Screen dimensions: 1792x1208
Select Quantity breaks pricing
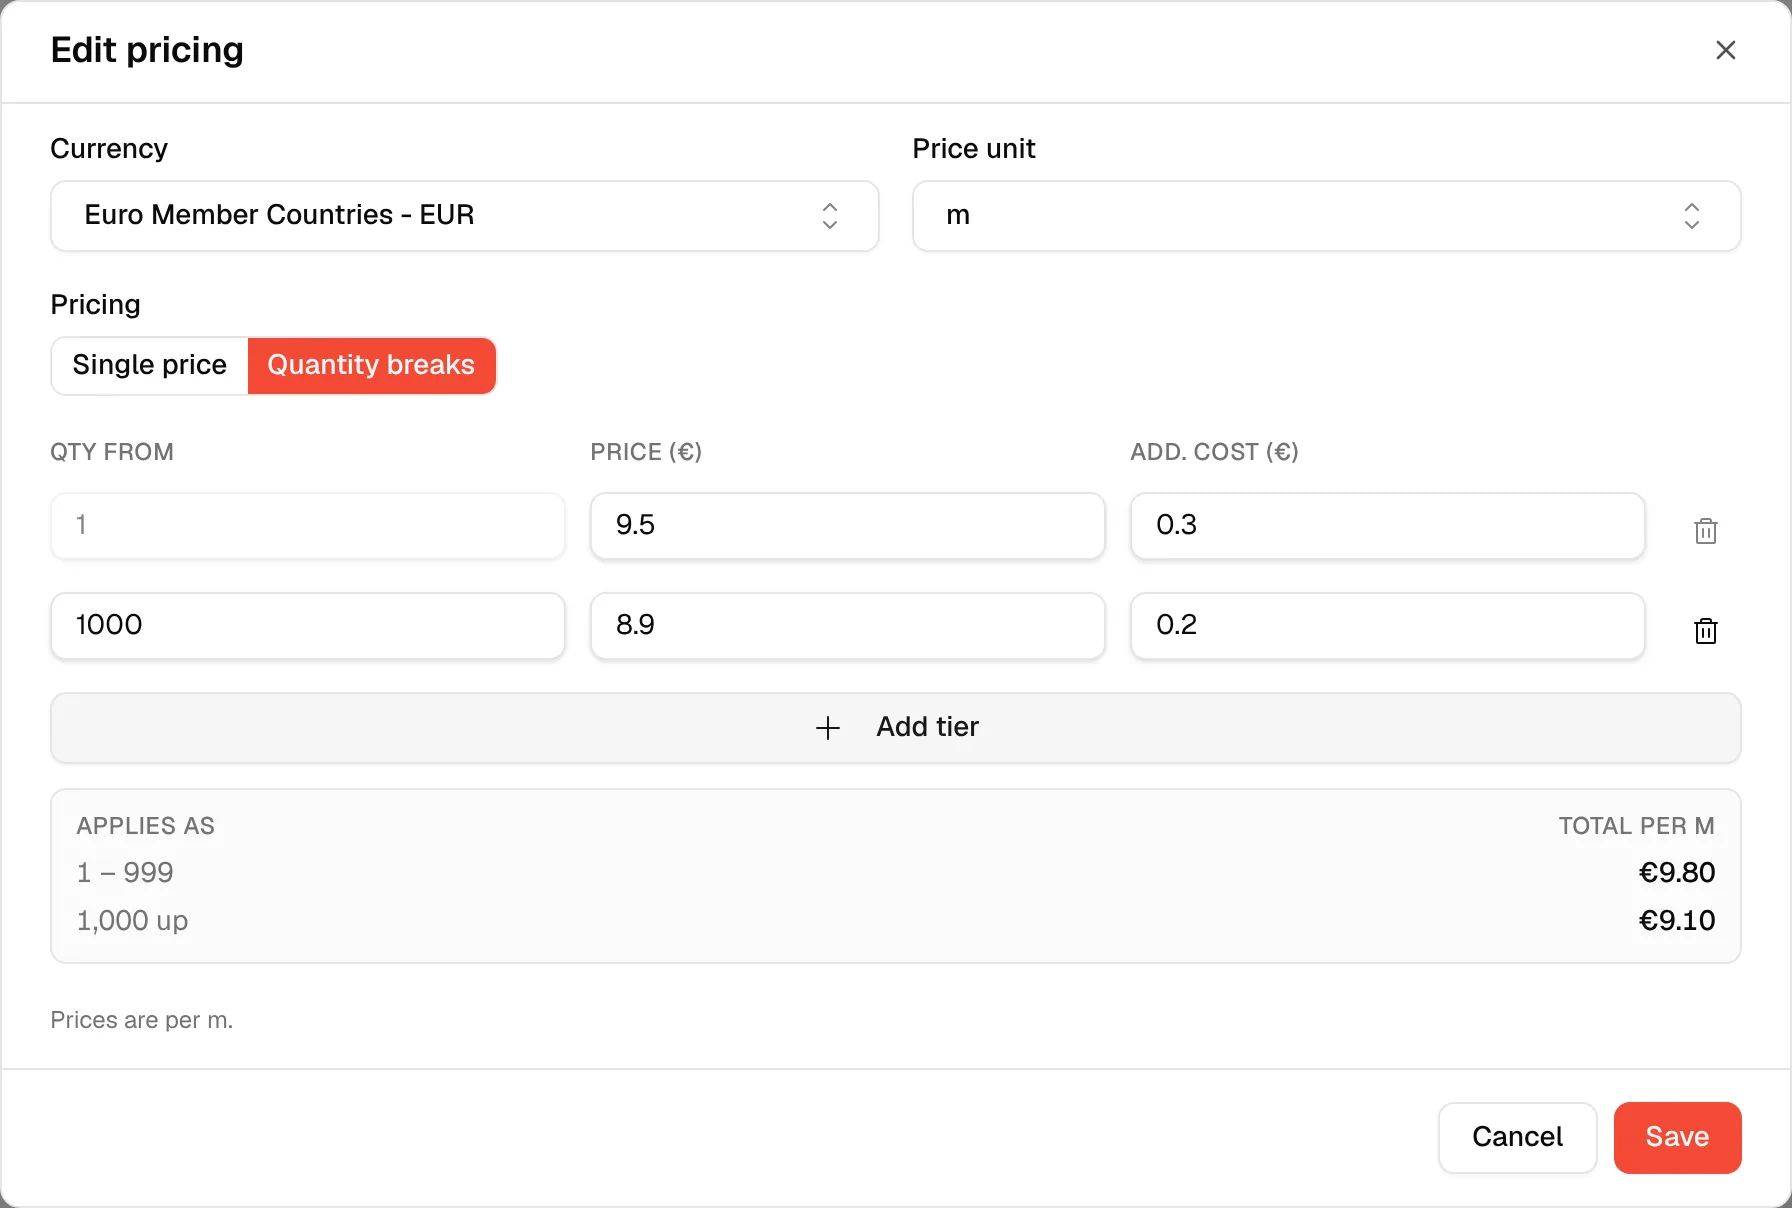pos(371,365)
